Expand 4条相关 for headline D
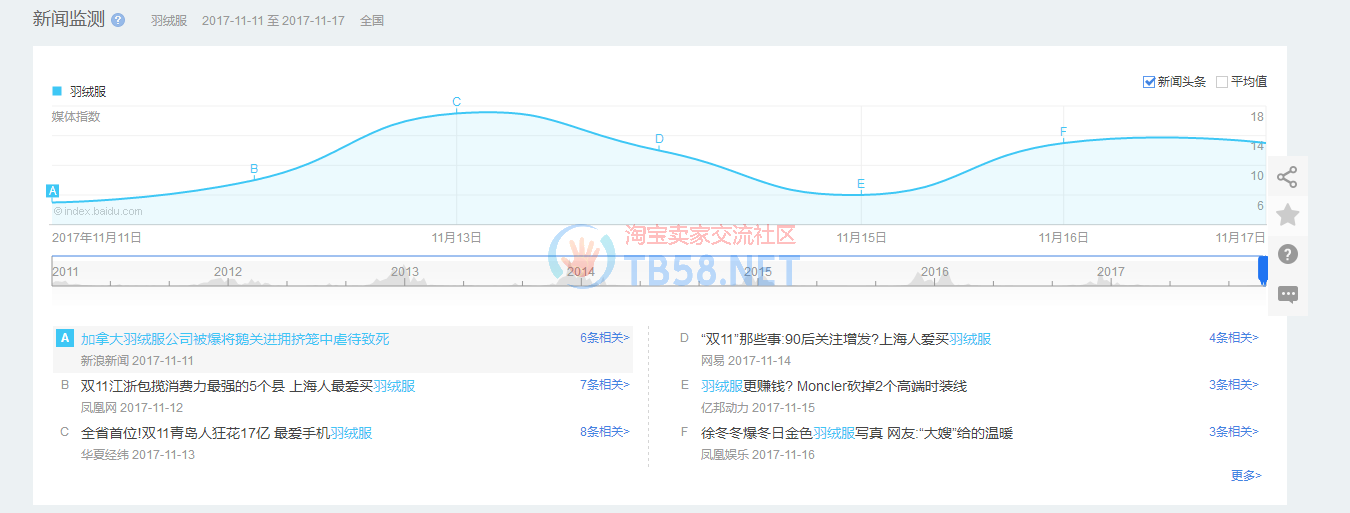The width and height of the screenshot is (1350, 513). 1233,338
